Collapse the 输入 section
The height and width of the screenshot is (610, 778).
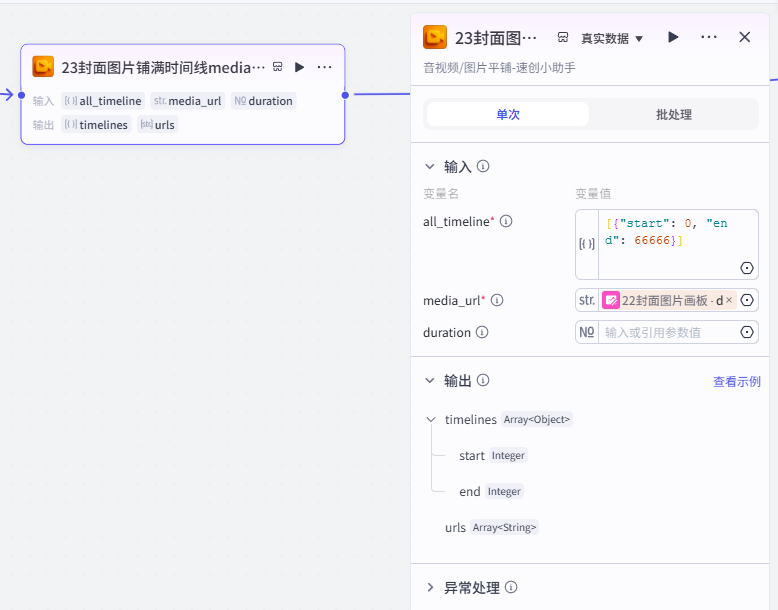click(430, 167)
